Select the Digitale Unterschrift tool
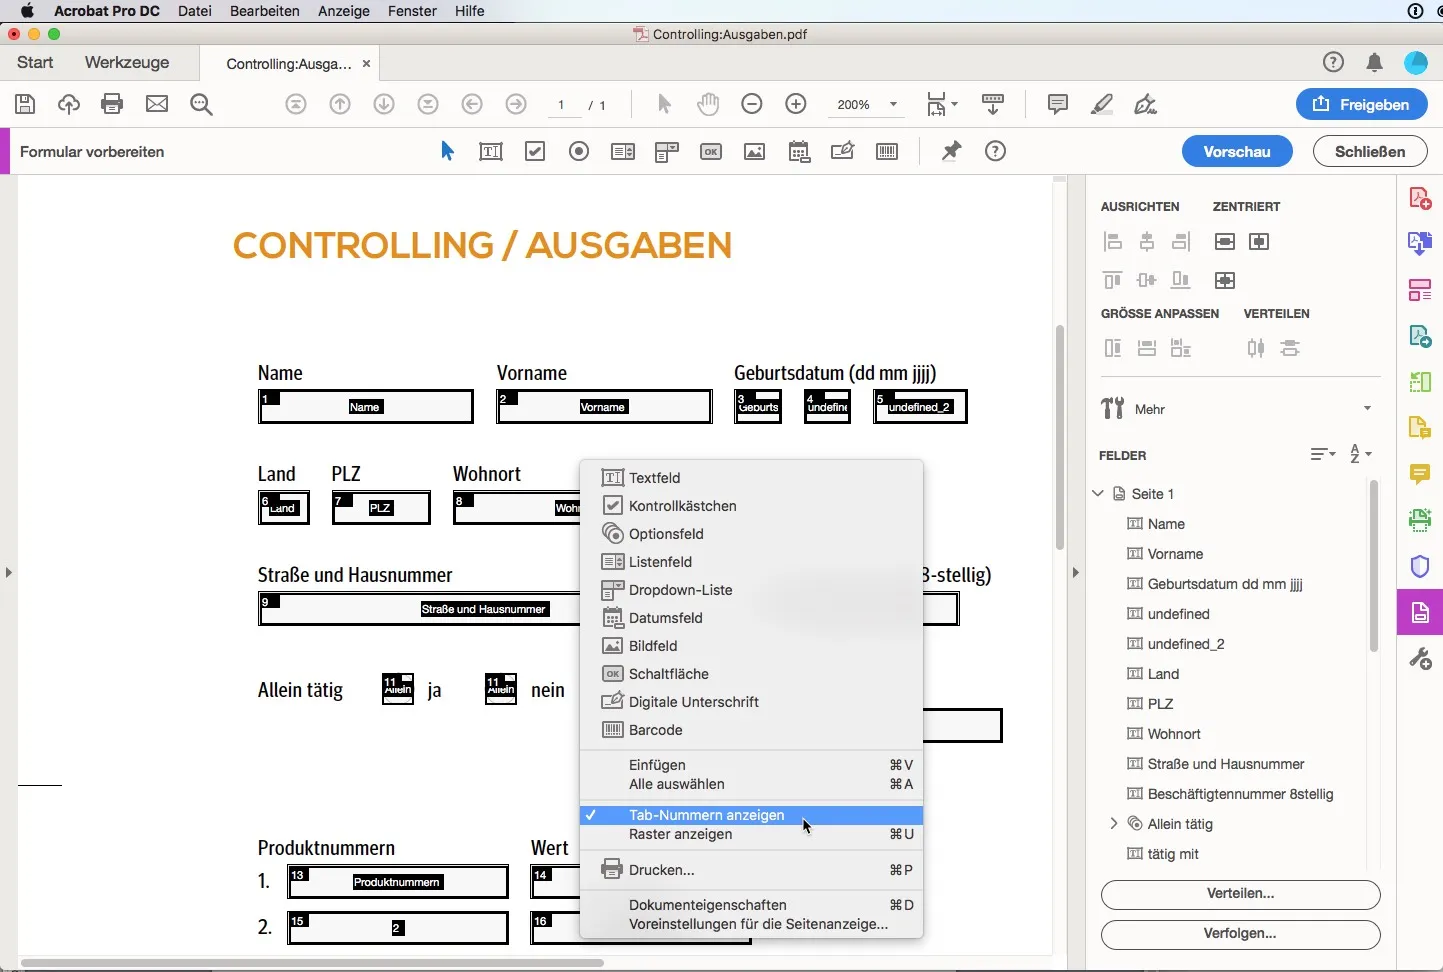The width and height of the screenshot is (1443, 972). (843, 151)
